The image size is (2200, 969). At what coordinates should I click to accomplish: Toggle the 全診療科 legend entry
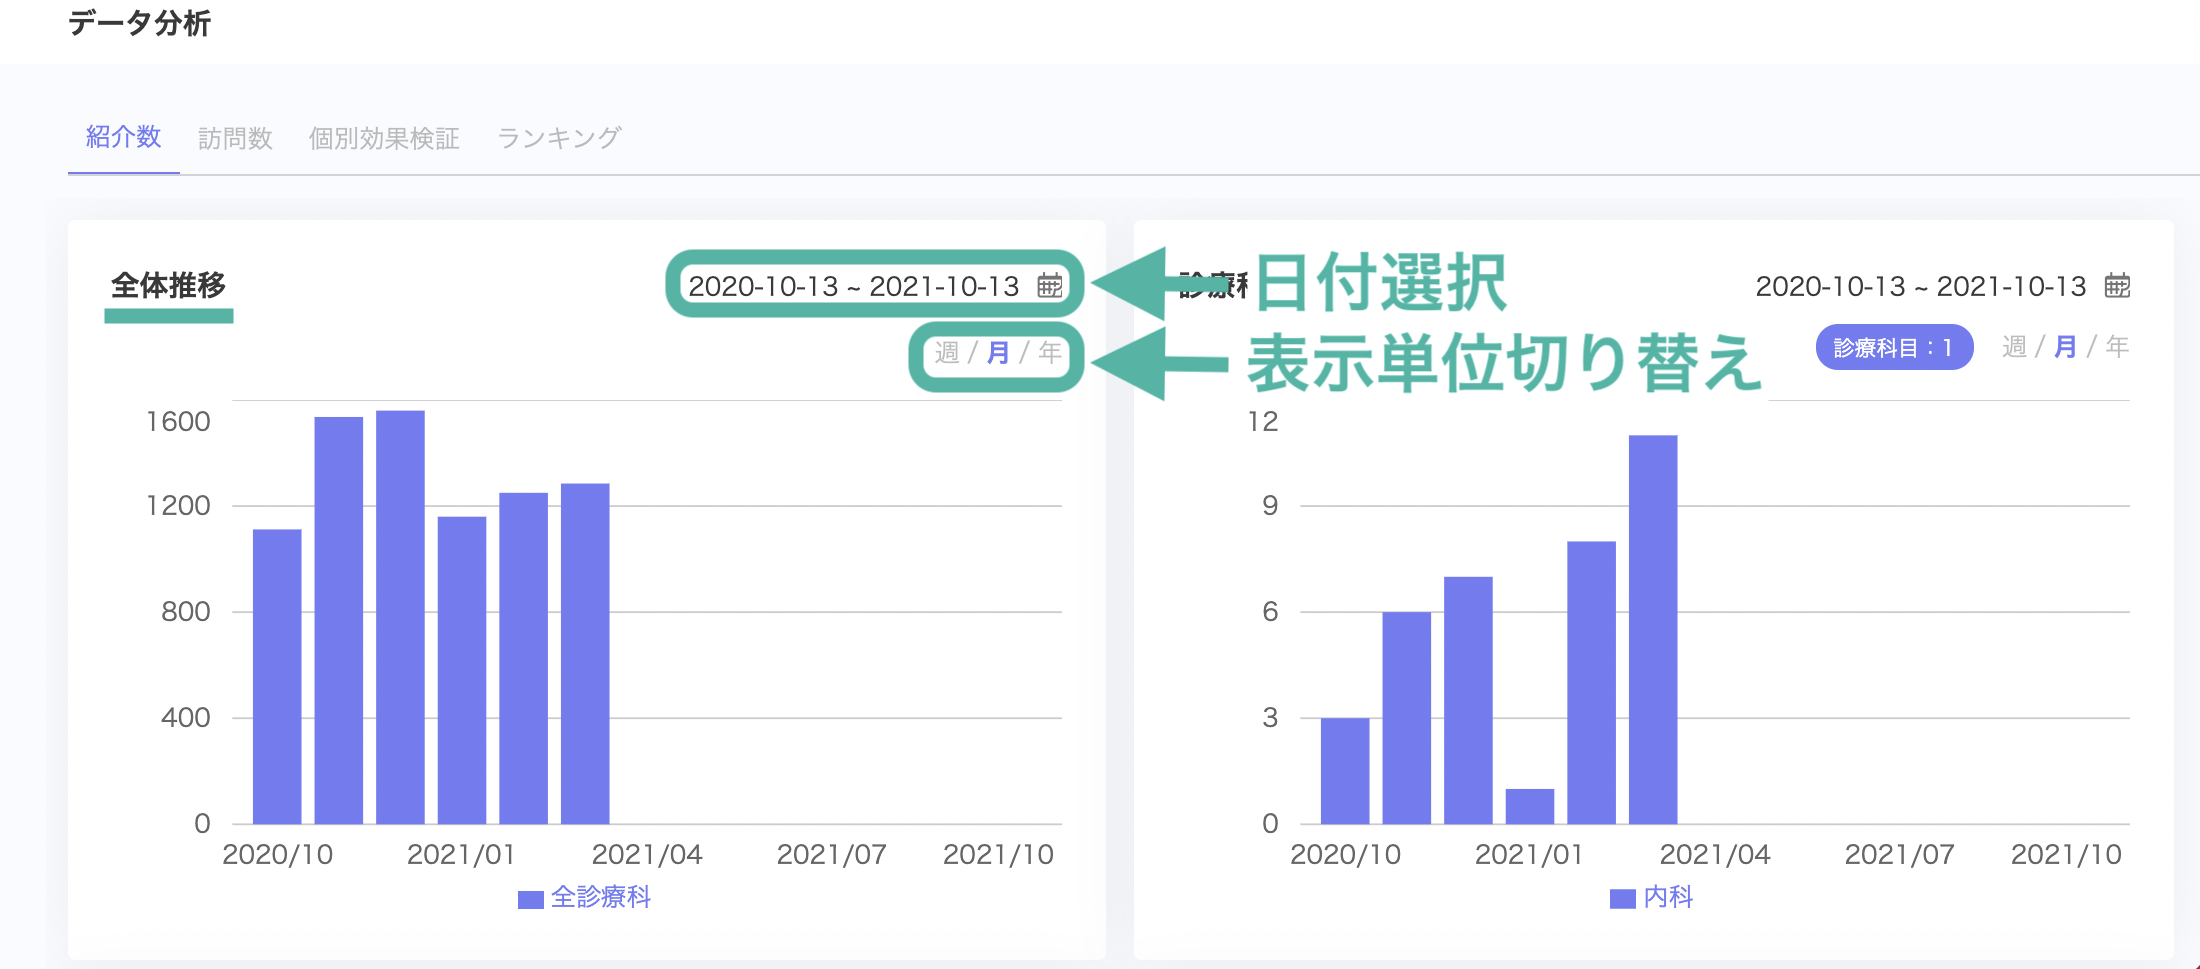click(585, 897)
